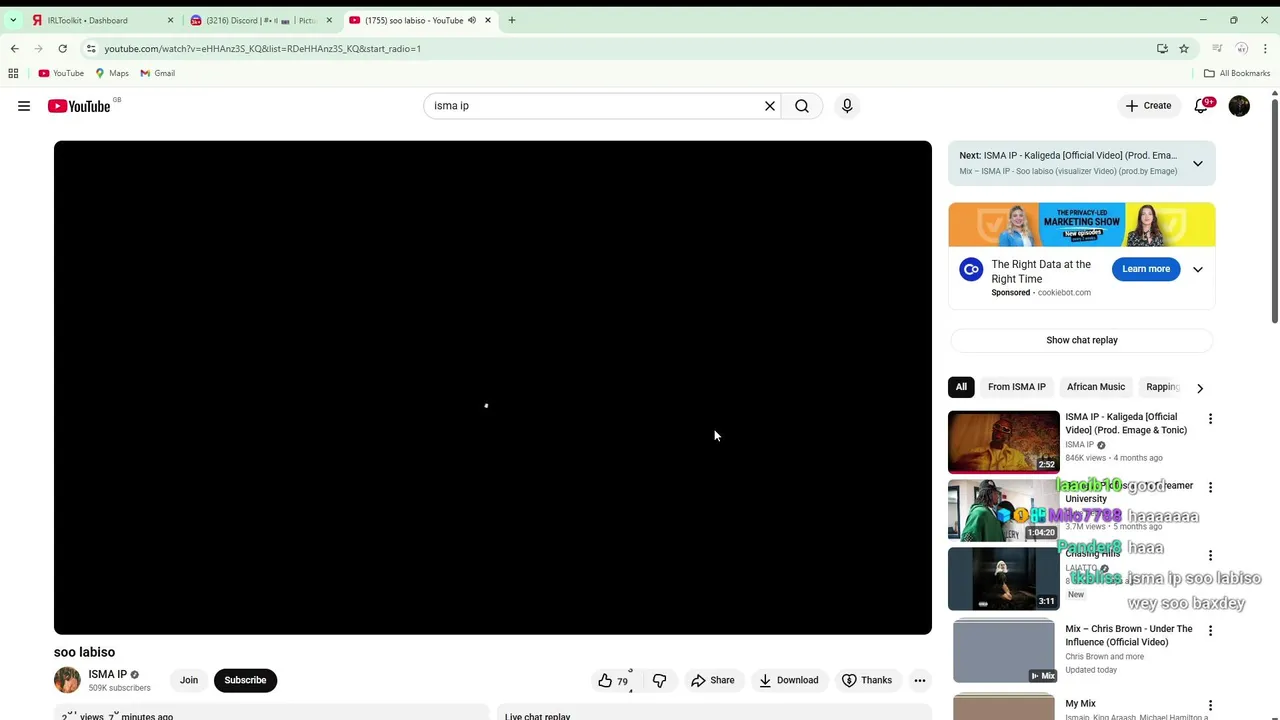Screen dimensions: 1280x720
Task: Show more filter chips with arrow
Action: pyautogui.click(x=1200, y=388)
